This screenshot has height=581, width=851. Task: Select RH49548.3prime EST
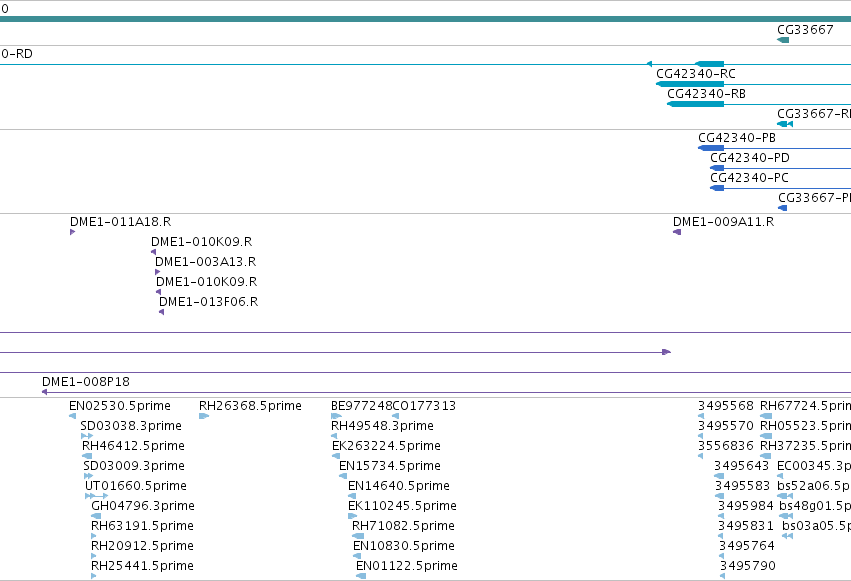pos(382,426)
